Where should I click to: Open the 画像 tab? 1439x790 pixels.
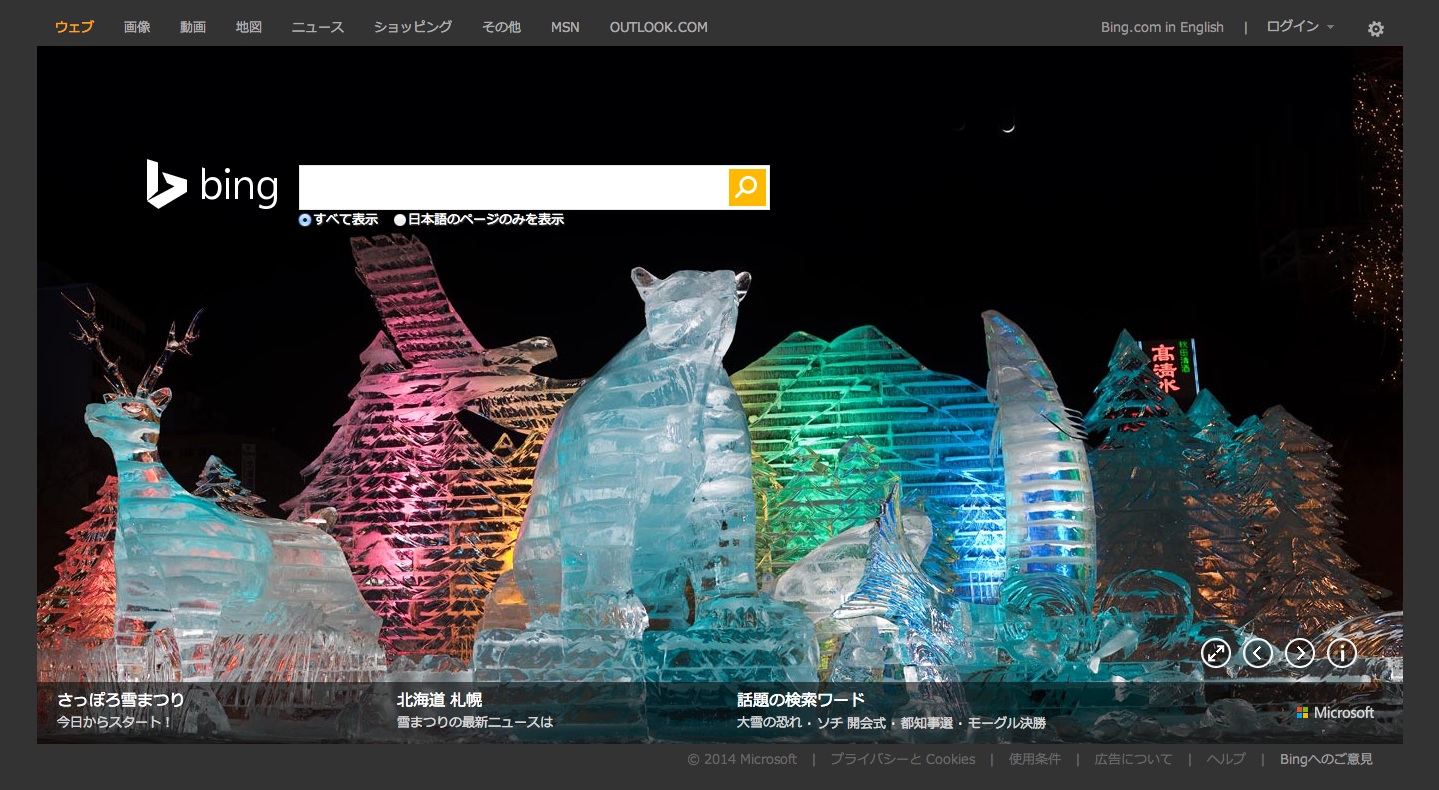(x=137, y=27)
